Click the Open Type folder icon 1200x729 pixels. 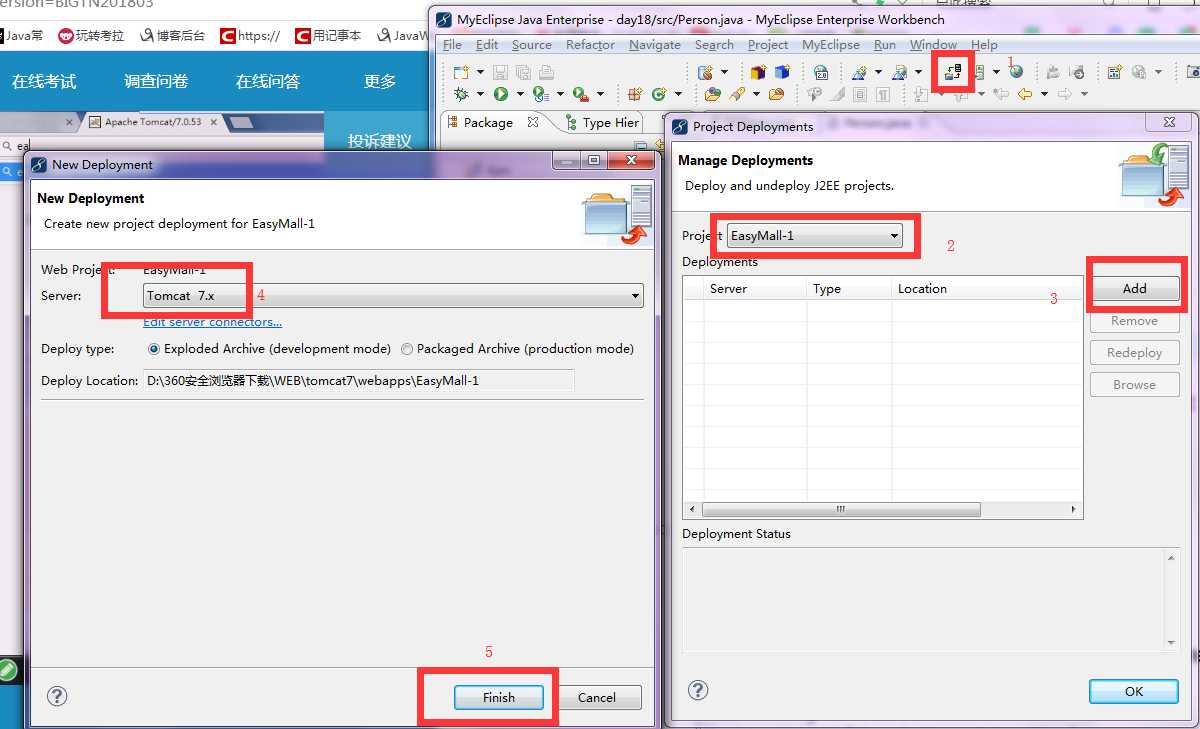coord(712,94)
